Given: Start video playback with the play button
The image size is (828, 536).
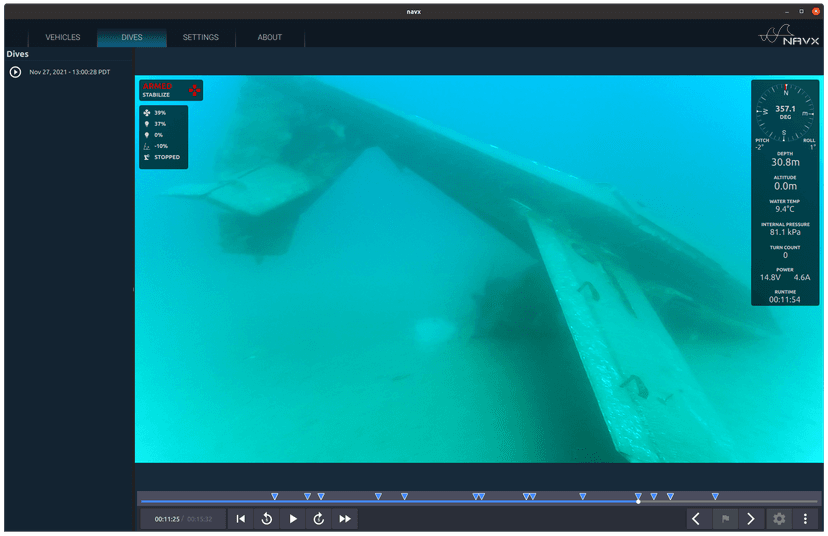Looking at the screenshot, I should point(293,519).
